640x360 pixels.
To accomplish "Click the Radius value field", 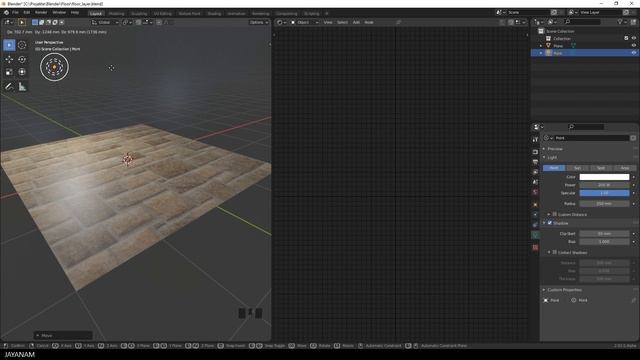I will point(604,204).
